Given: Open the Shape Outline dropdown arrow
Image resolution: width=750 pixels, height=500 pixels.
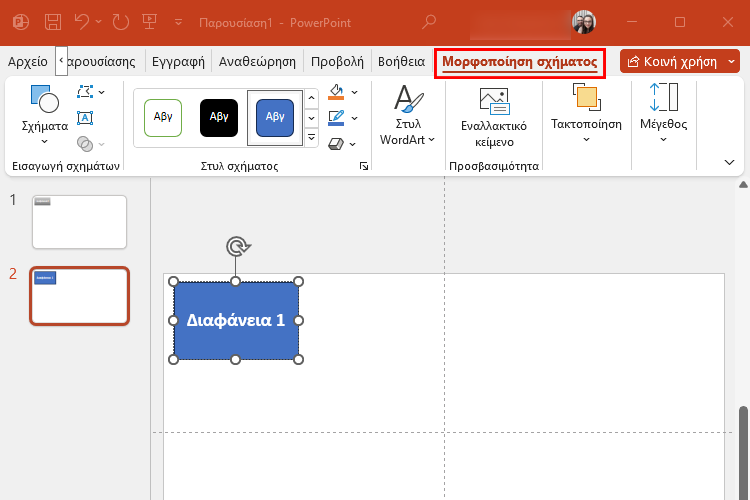Looking at the screenshot, I should point(354,118).
